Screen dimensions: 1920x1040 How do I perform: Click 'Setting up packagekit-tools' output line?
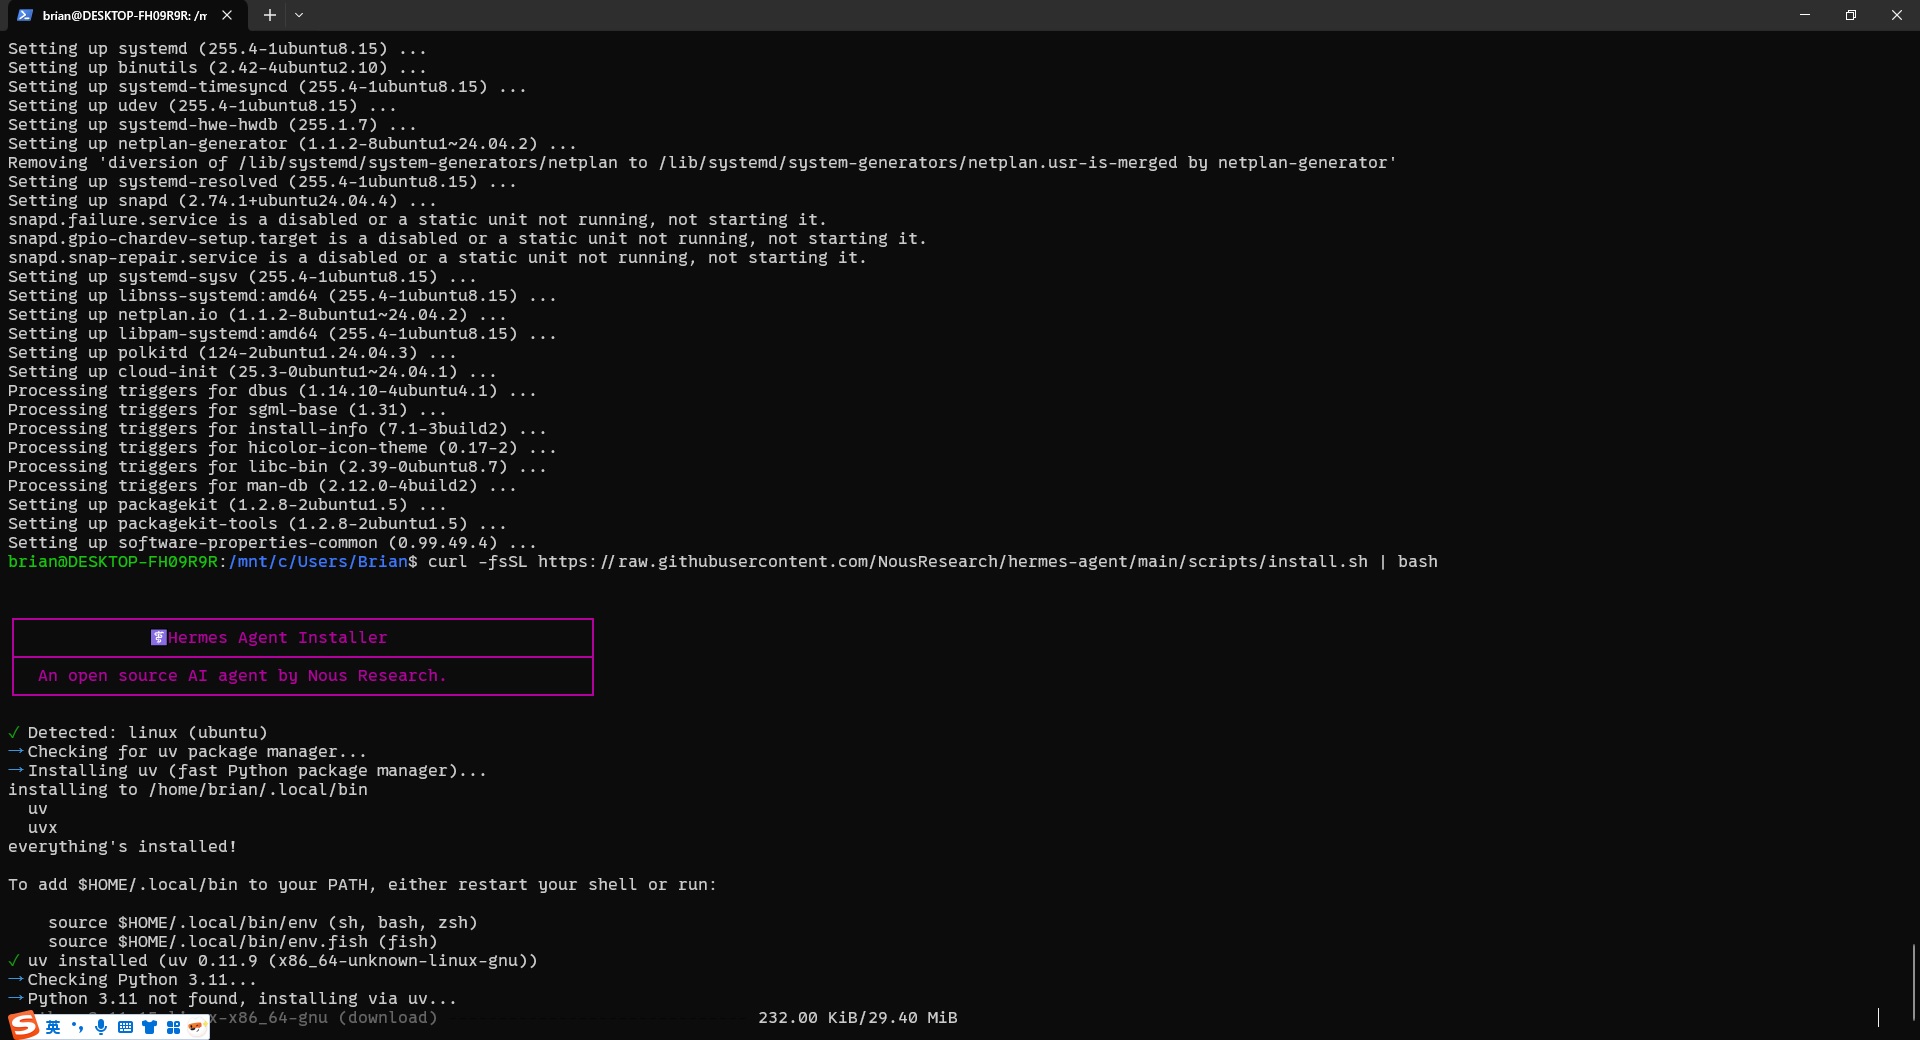coord(258,524)
